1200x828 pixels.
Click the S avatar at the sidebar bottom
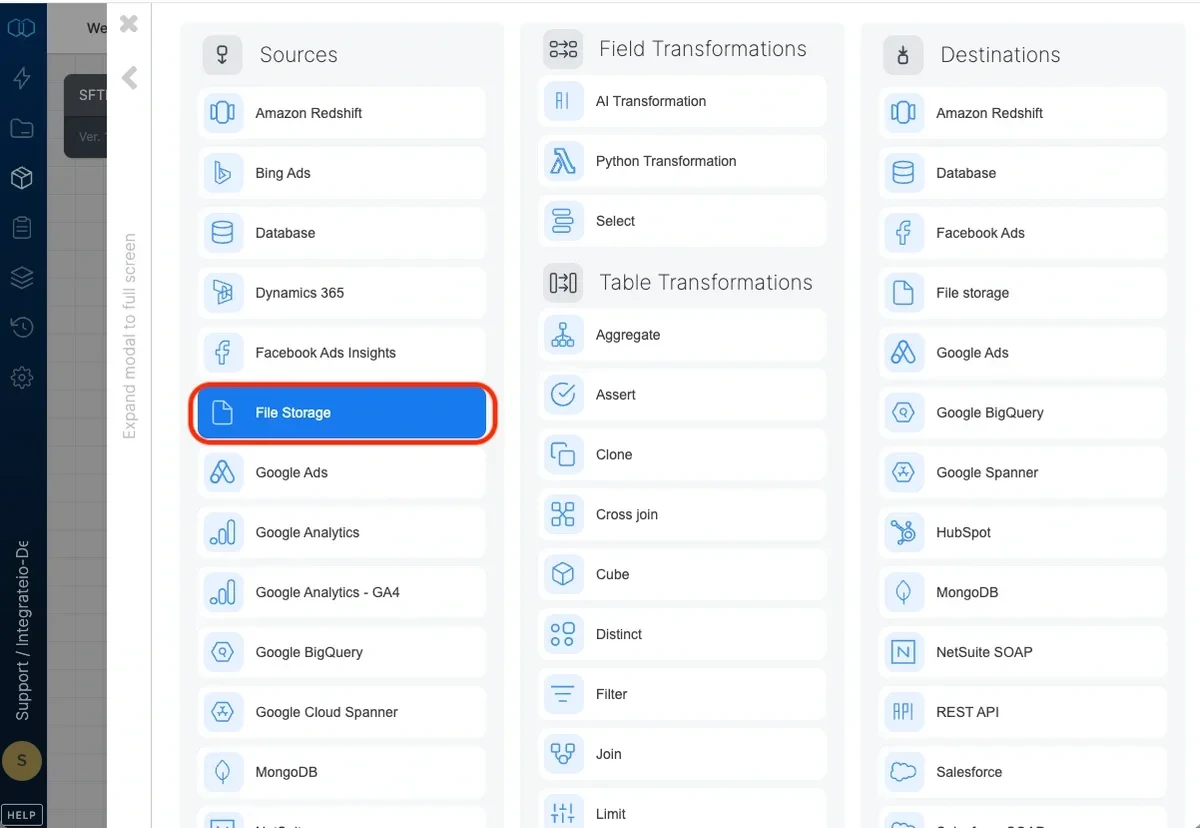tap(22, 761)
